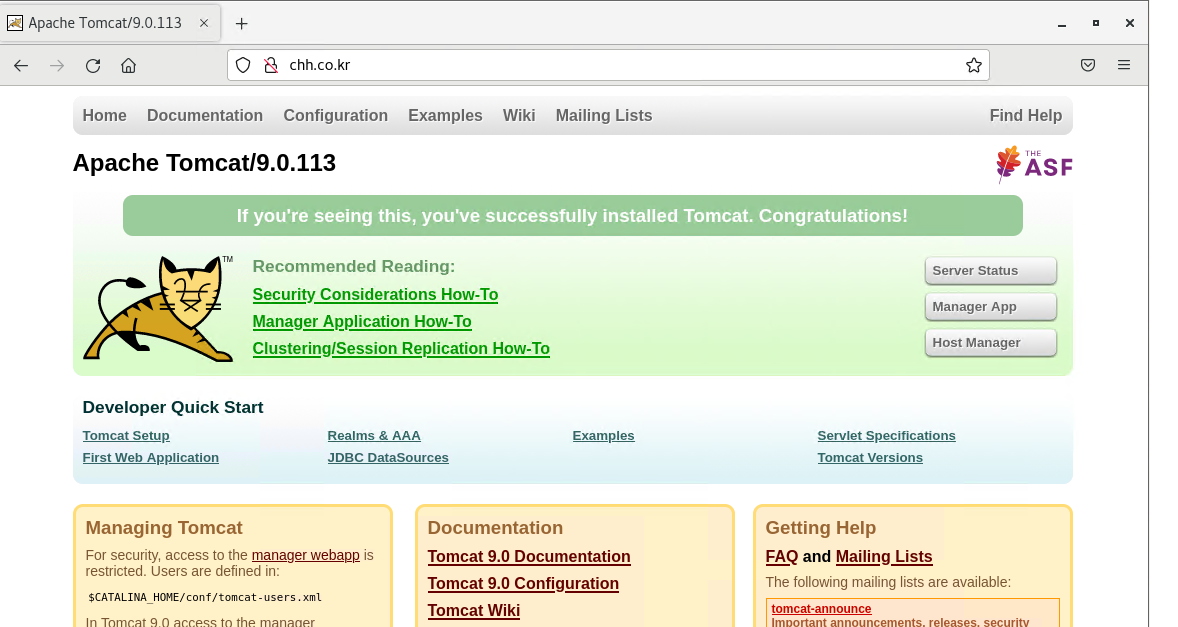Open the JDBC DataSources link
The height and width of the screenshot is (627, 1178).
coord(388,457)
